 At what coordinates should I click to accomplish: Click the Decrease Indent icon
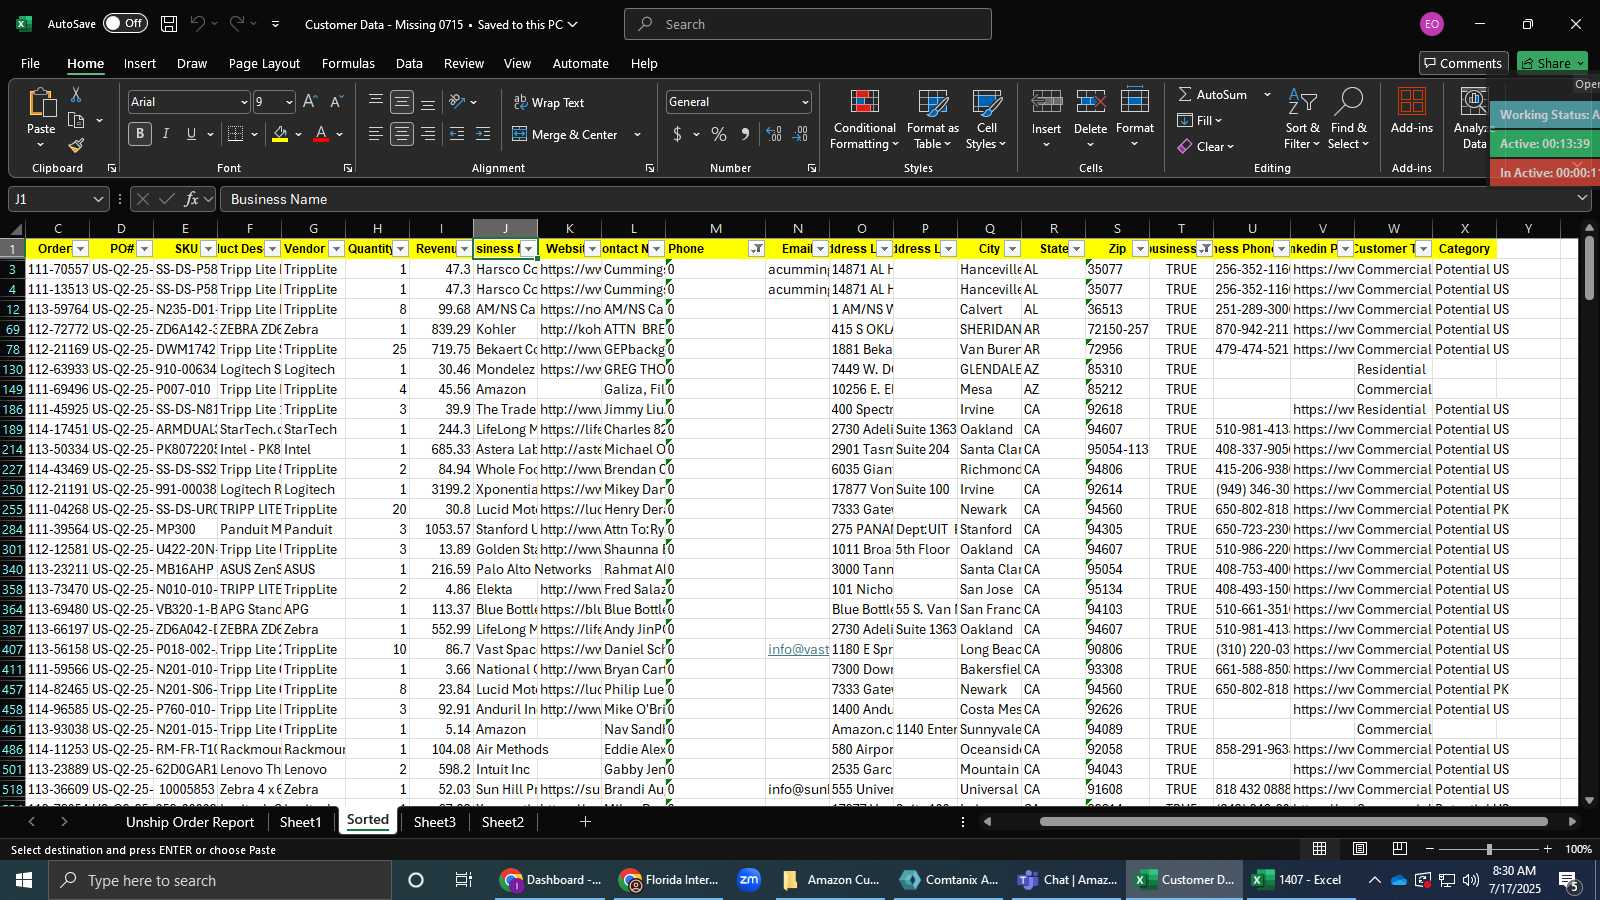pos(457,134)
